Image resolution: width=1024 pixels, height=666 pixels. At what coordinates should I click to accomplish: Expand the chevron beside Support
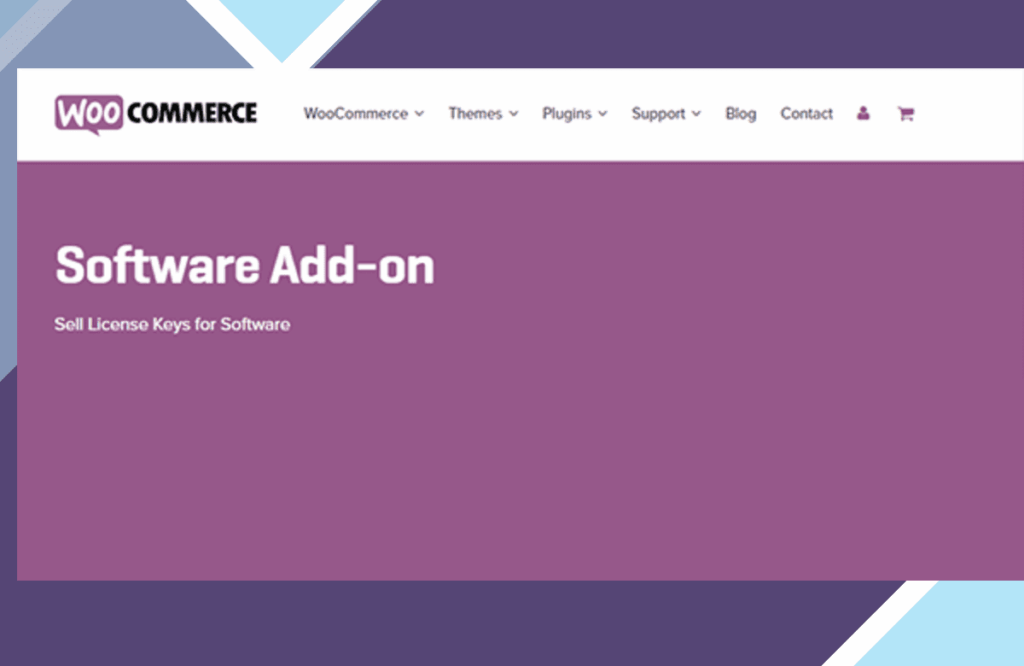[697, 114]
